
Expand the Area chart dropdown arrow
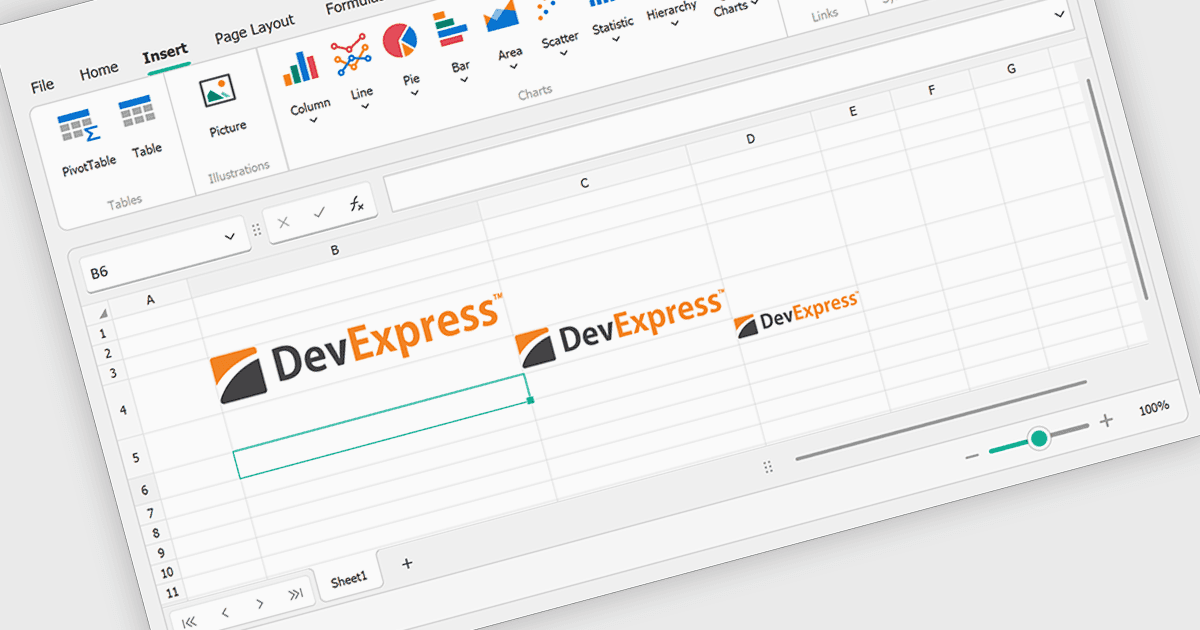[x=514, y=67]
